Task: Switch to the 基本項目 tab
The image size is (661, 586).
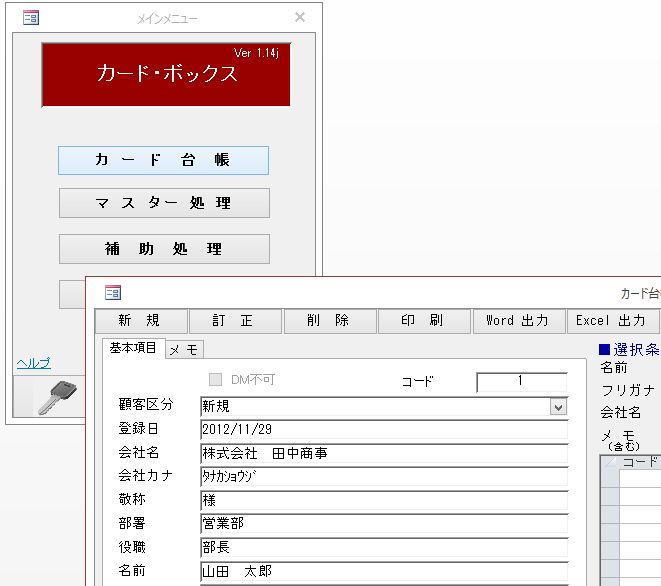Action: (133, 348)
